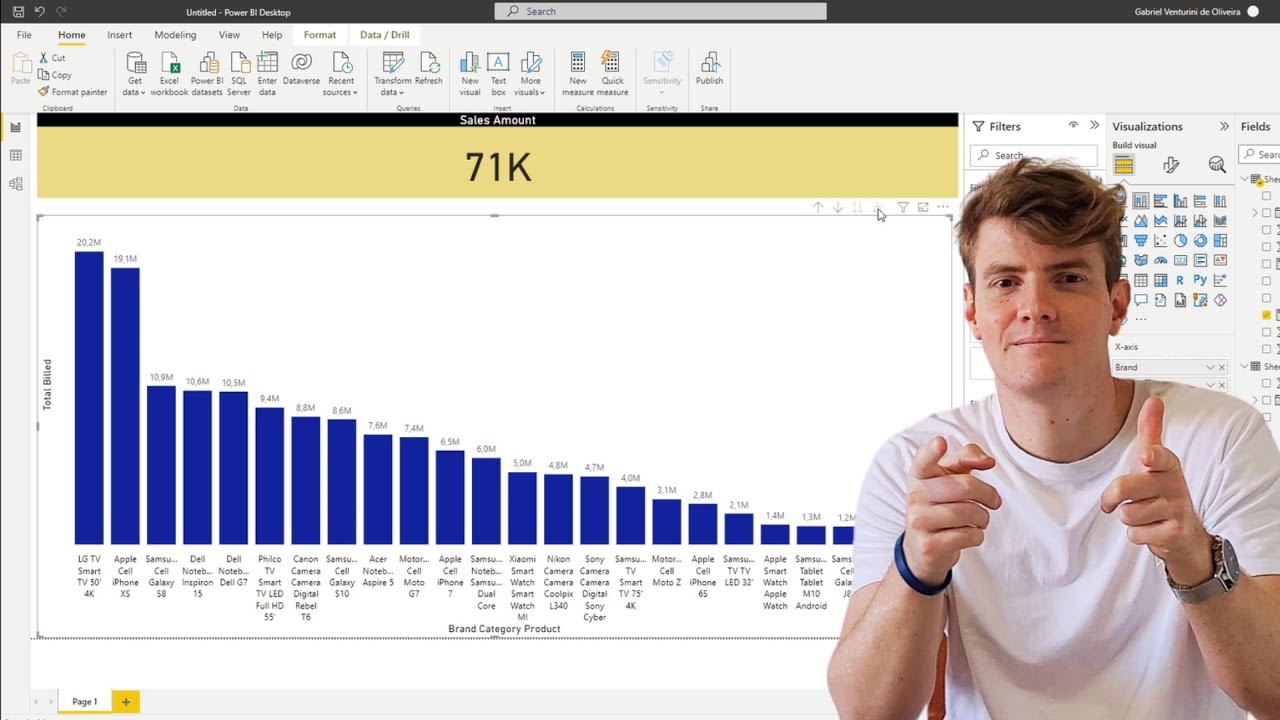Choose the Card (123) visual
The width and height of the screenshot is (1280, 720).
tap(1180, 261)
